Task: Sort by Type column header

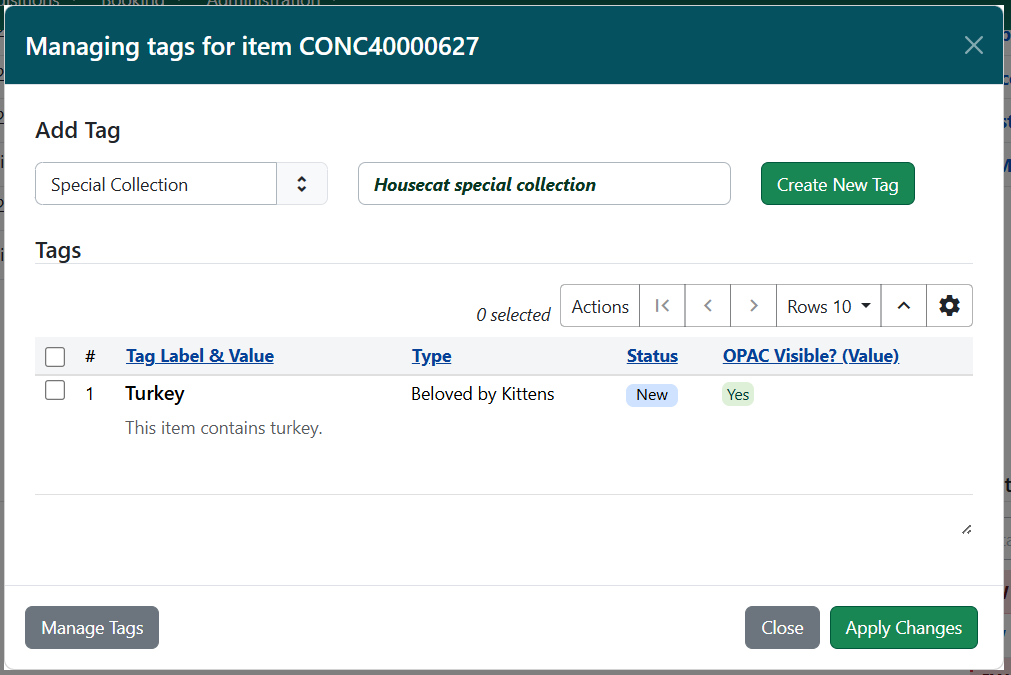Action: [x=431, y=356]
